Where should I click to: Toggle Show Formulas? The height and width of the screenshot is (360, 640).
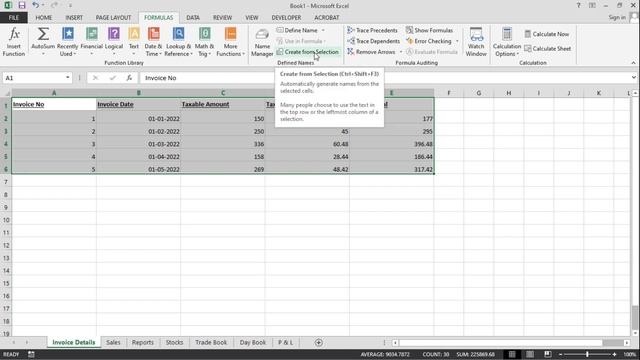pyautogui.click(x=429, y=30)
